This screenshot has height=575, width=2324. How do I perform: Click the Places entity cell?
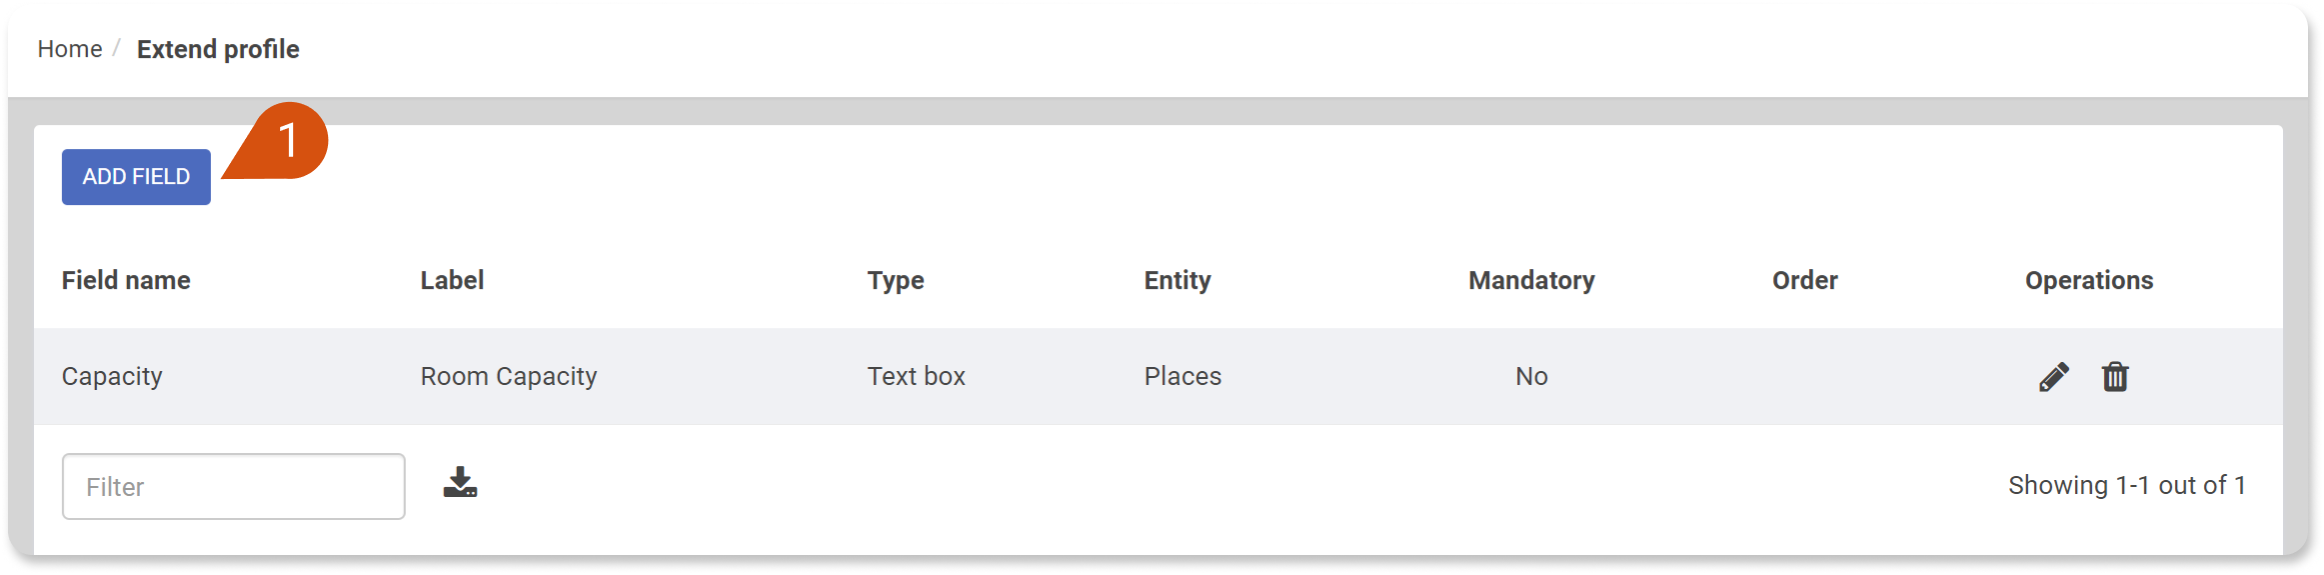[x=1183, y=376]
